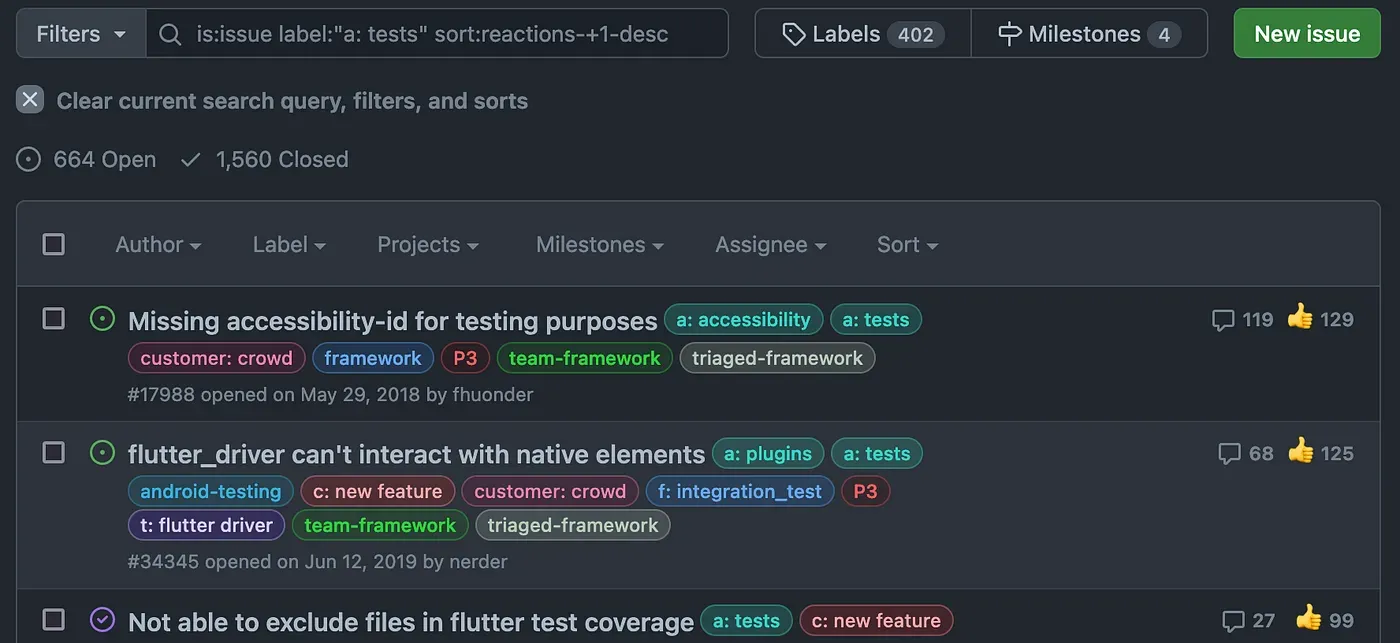Click the X icon to clear filters
Viewport: 1400px width, 643px height.
(x=30, y=100)
